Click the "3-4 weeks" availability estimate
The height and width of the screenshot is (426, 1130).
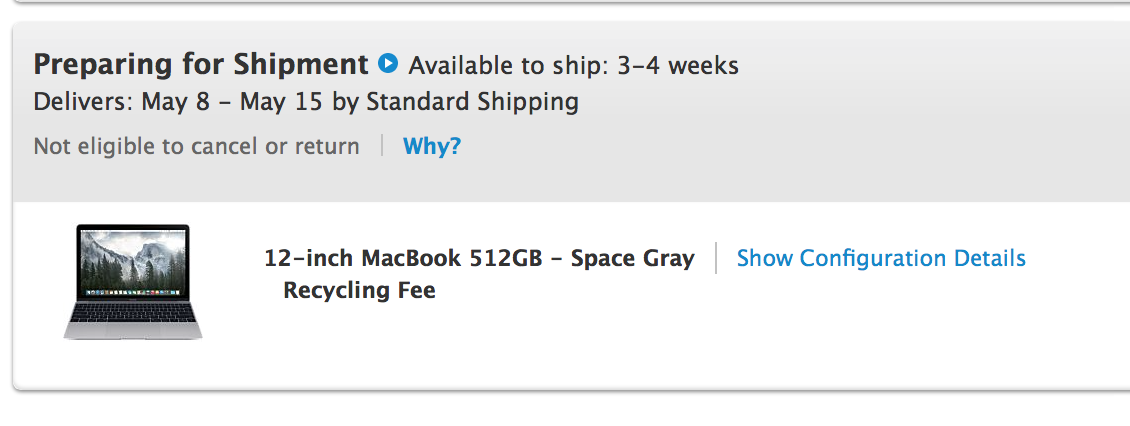pos(676,66)
